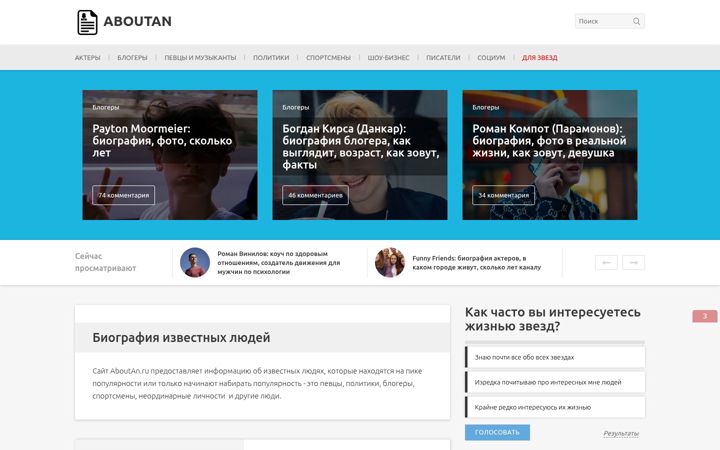Click Блогеры tag on Богдан Кирса card
The image size is (720, 450).
[296, 107]
